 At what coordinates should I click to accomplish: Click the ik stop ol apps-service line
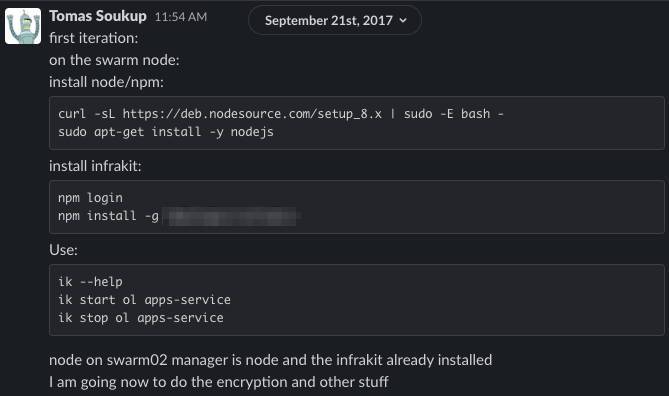coord(141,318)
